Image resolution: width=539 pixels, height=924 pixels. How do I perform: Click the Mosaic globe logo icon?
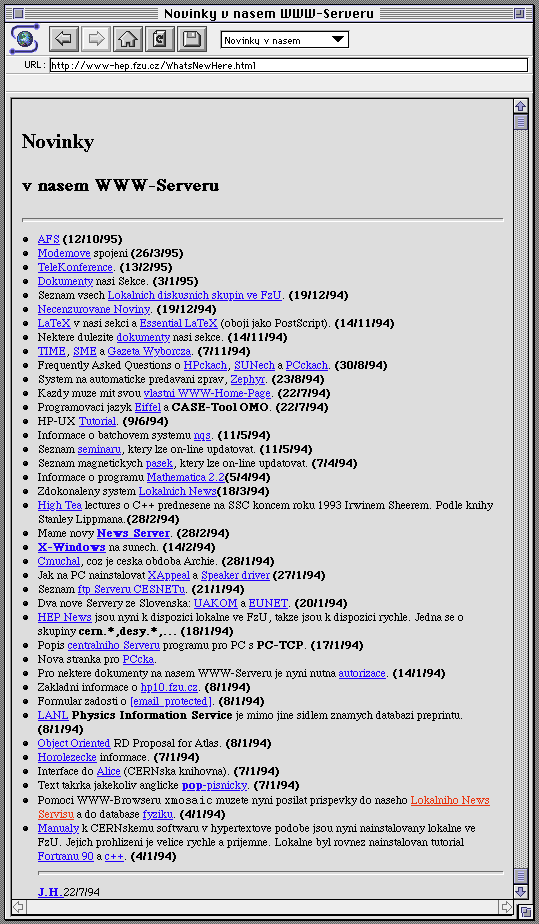pyautogui.click(x=25, y=39)
